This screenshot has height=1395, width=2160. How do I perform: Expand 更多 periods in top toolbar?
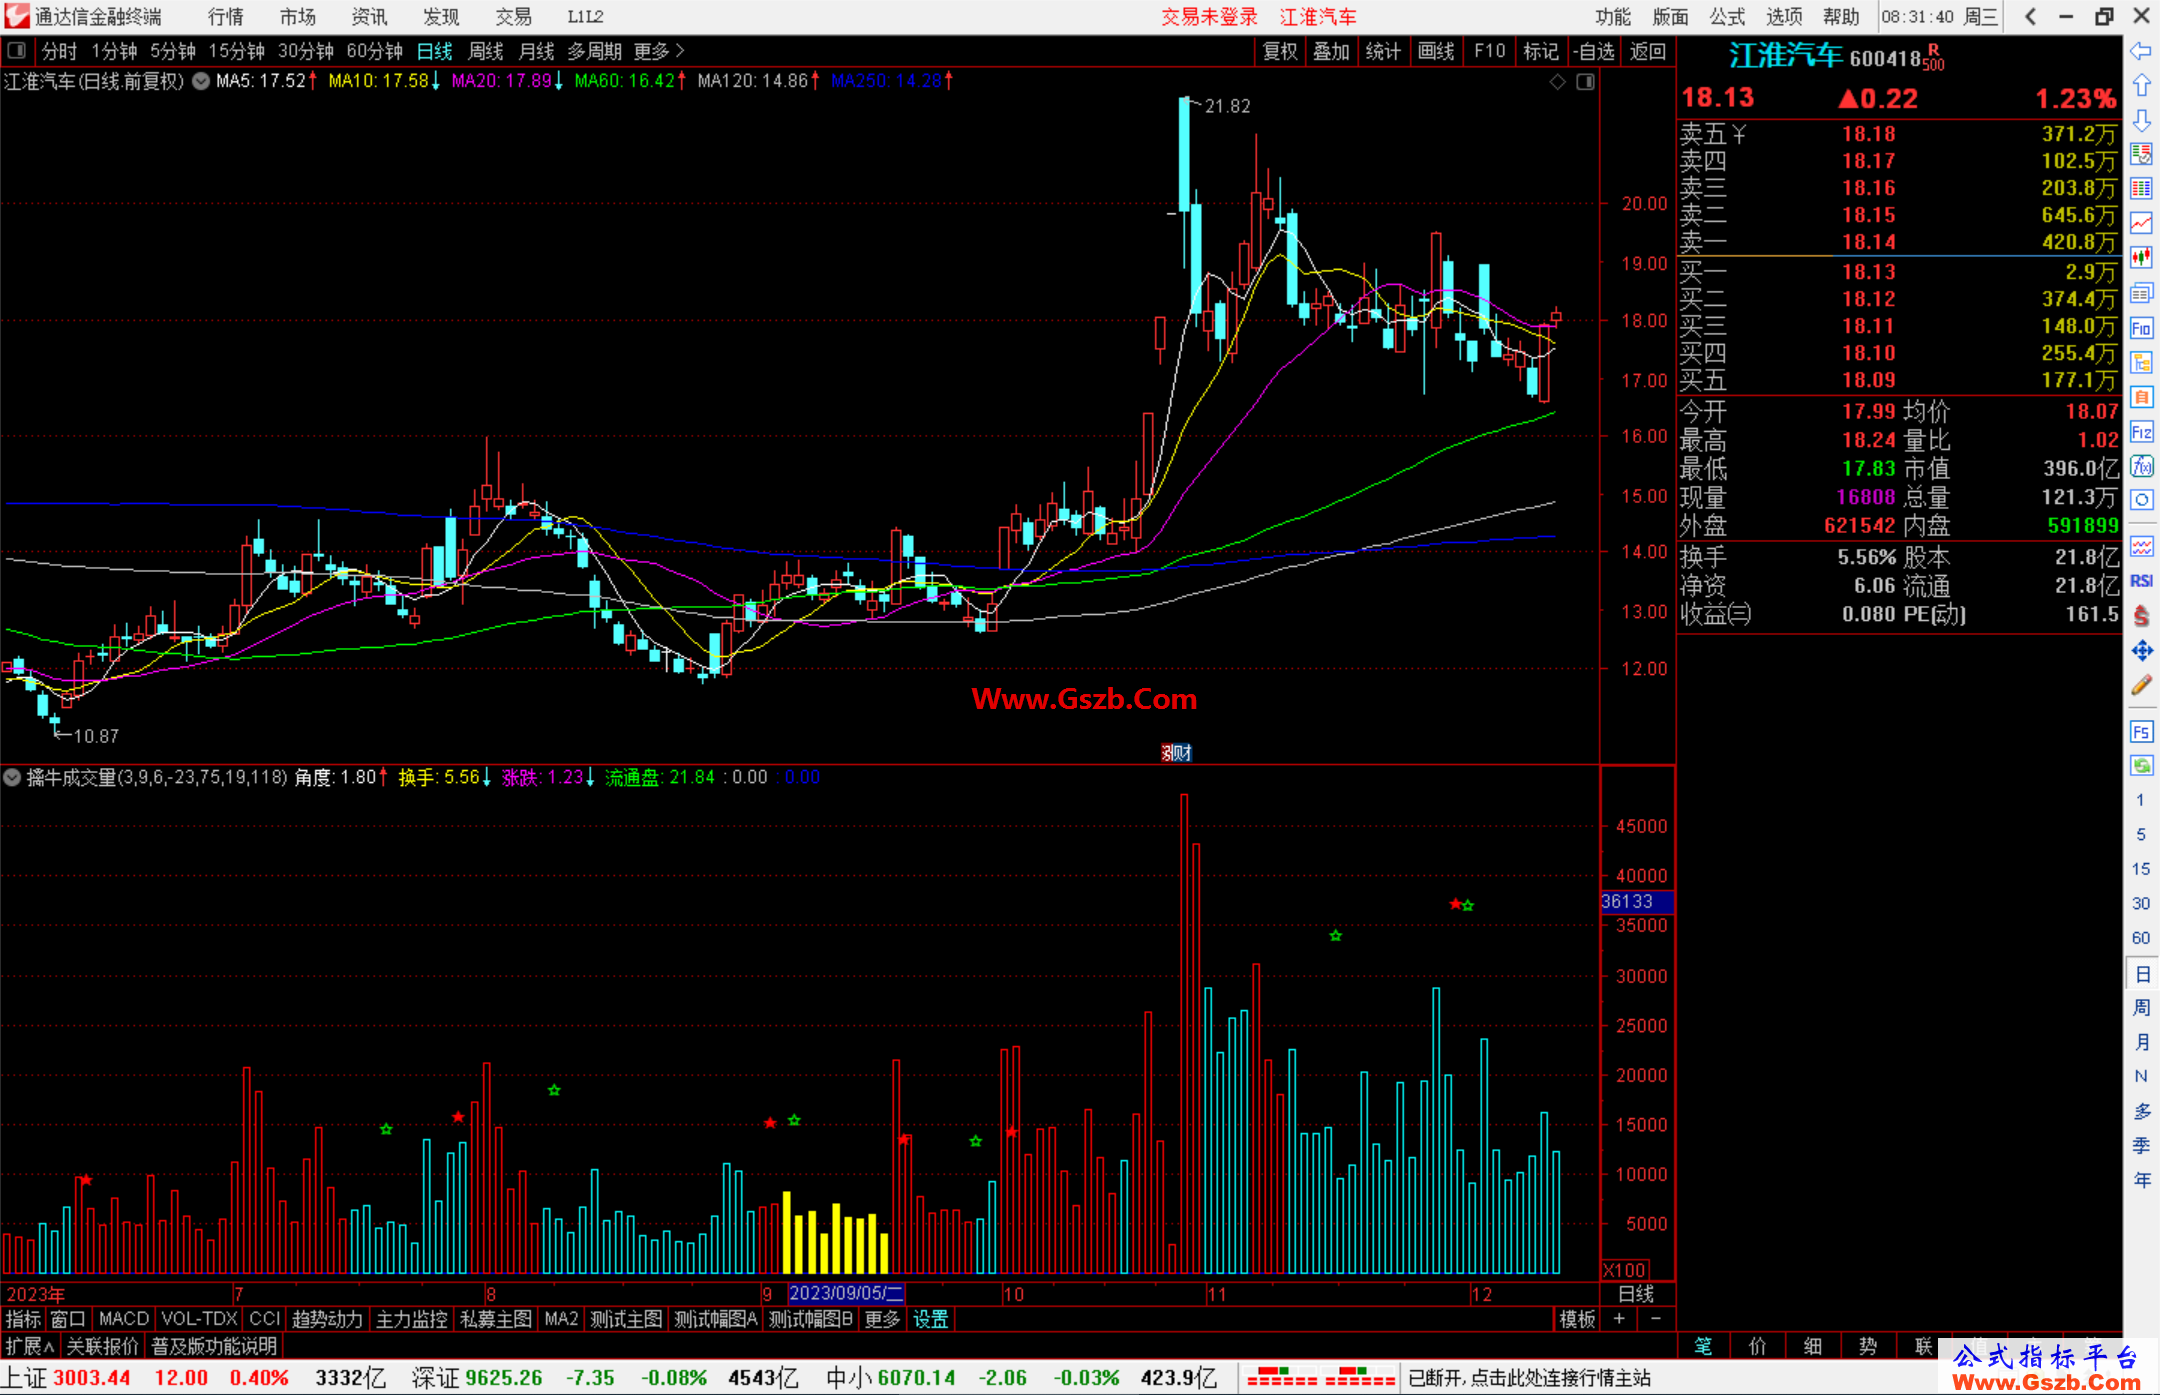point(658,51)
